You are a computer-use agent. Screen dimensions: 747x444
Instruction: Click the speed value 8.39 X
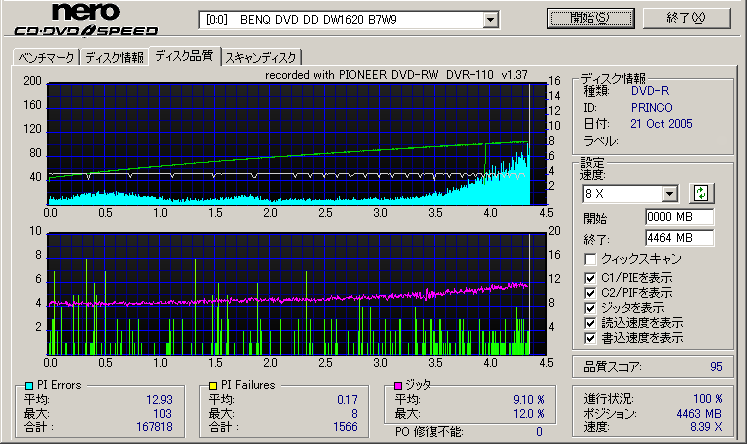click(x=706, y=427)
